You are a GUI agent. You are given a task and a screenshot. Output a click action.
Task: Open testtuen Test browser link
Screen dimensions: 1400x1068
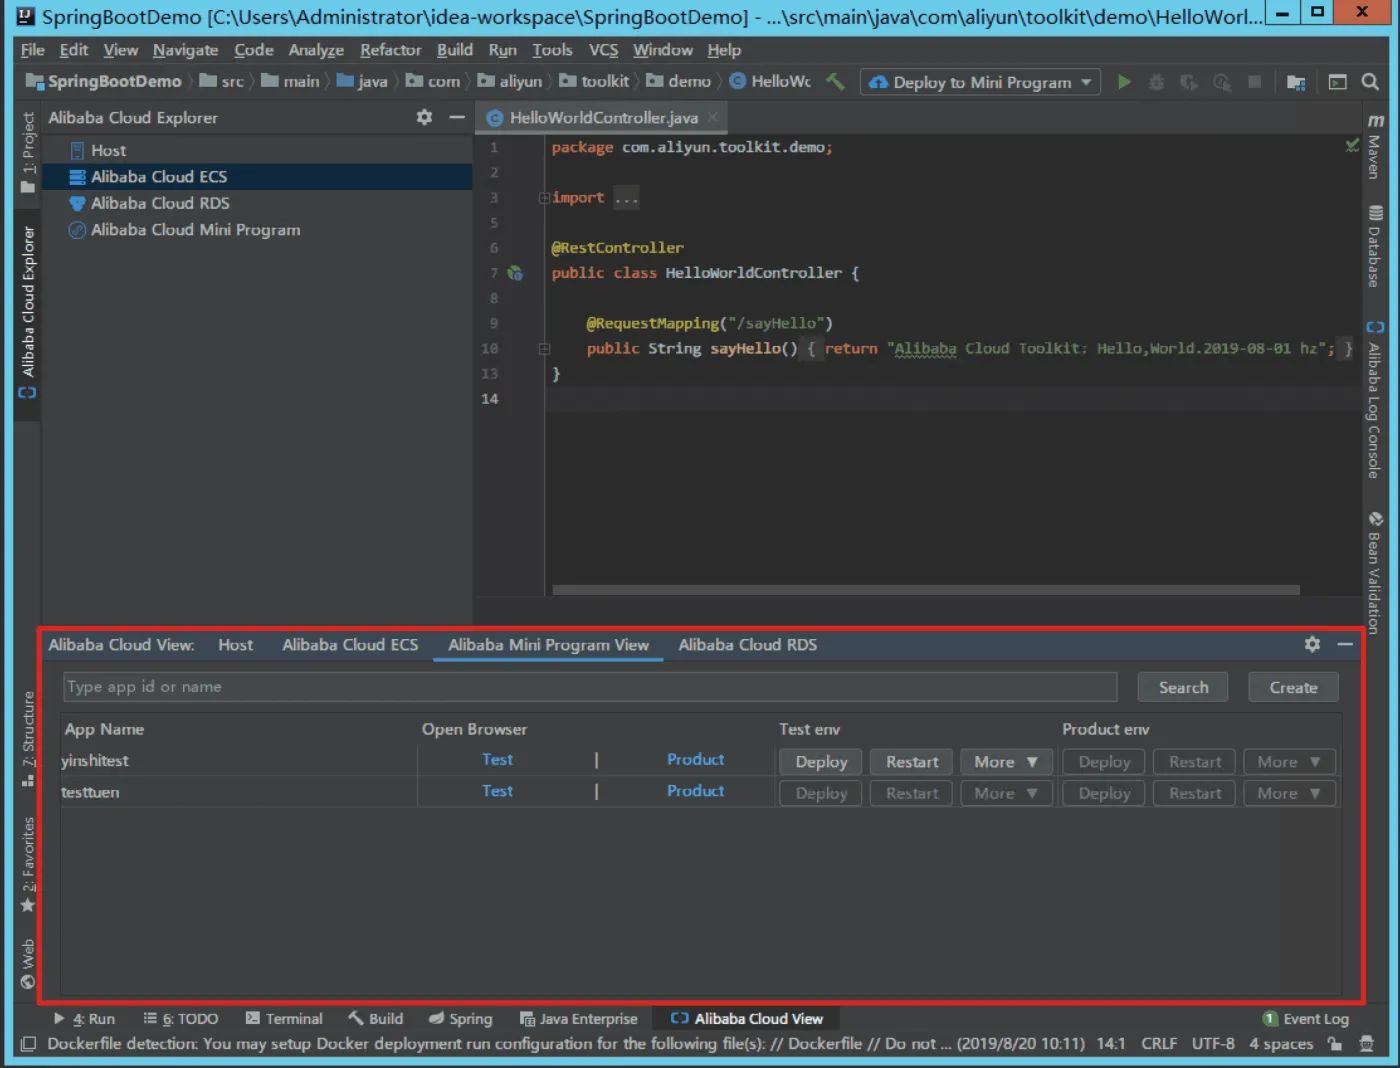[x=497, y=791]
